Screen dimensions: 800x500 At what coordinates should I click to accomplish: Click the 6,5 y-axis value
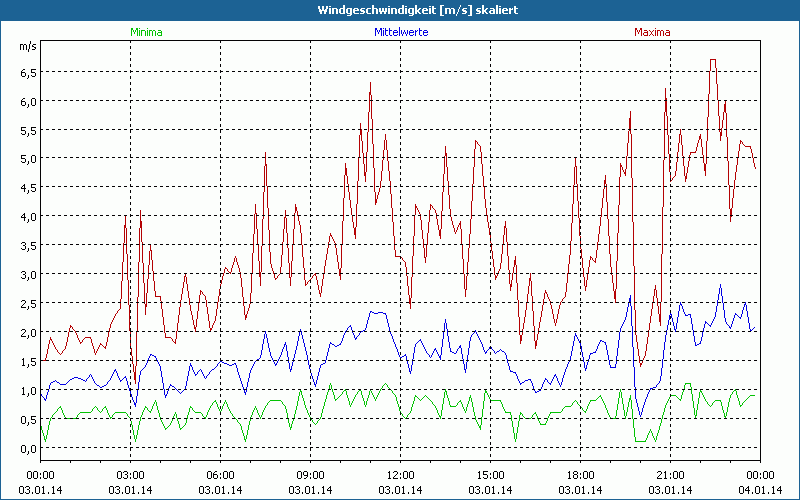point(27,72)
